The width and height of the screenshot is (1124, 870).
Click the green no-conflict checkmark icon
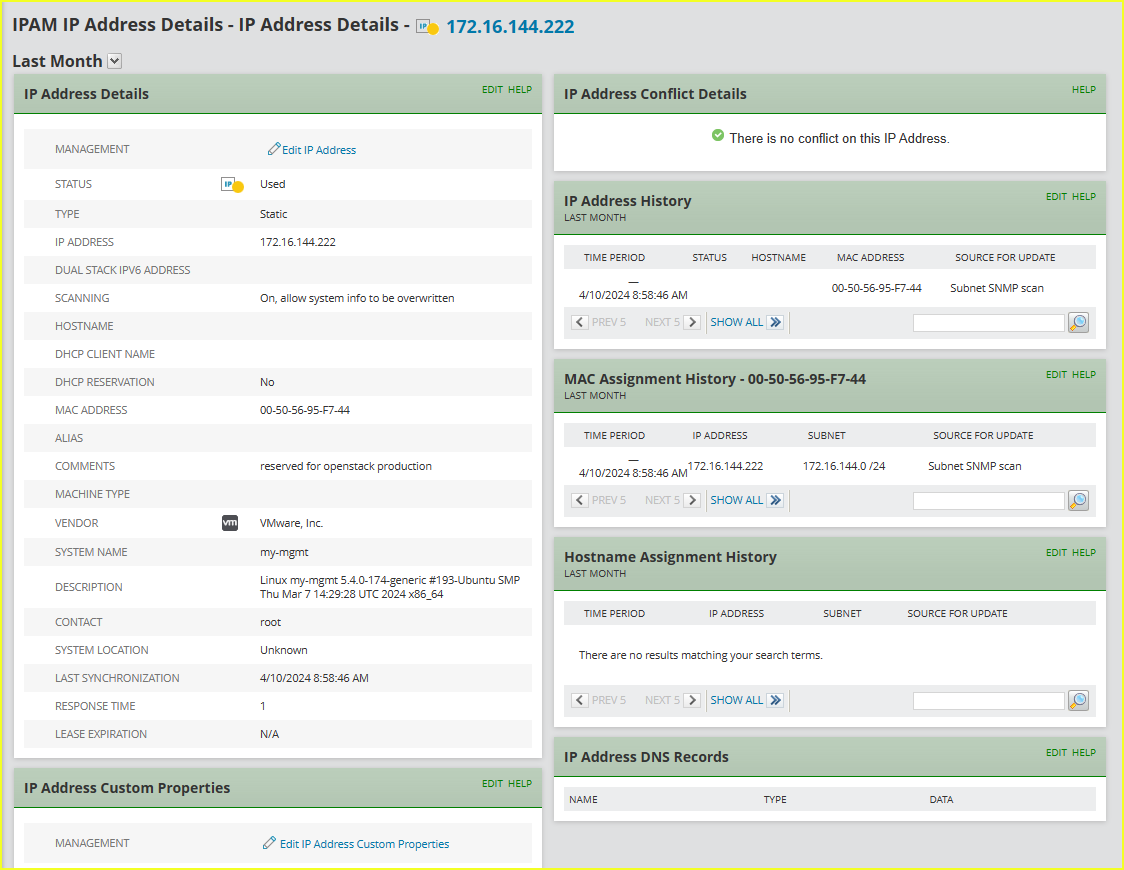(x=718, y=135)
